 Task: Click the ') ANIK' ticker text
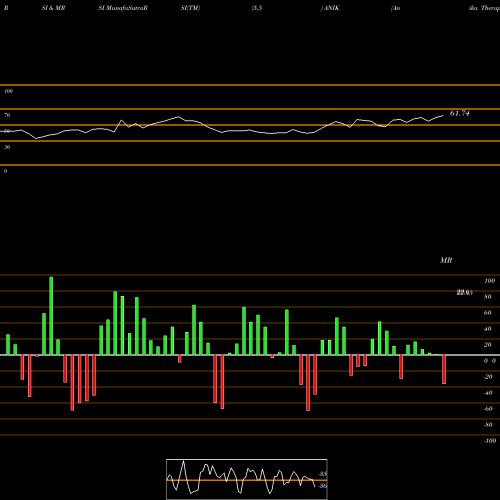pos(330,8)
